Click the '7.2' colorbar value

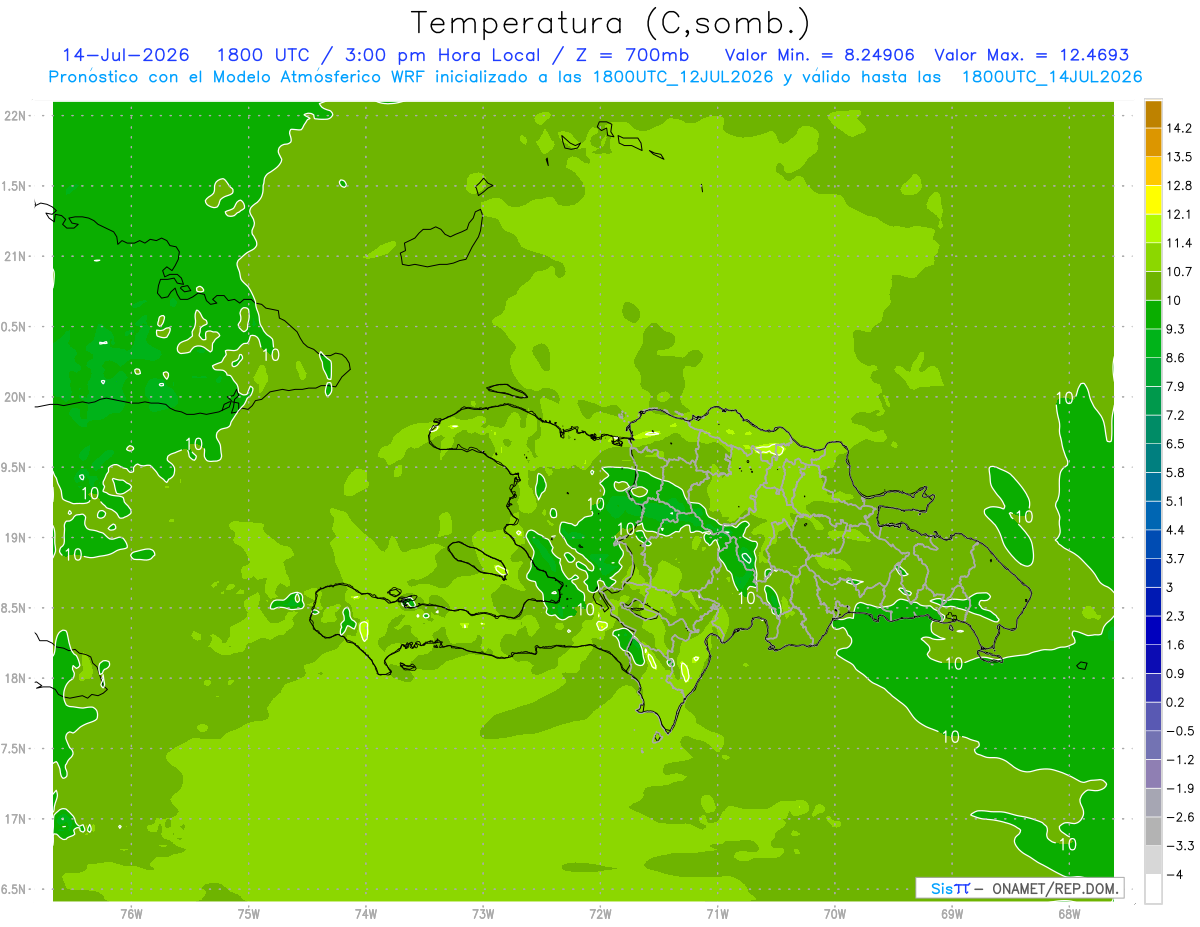pos(1177,415)
